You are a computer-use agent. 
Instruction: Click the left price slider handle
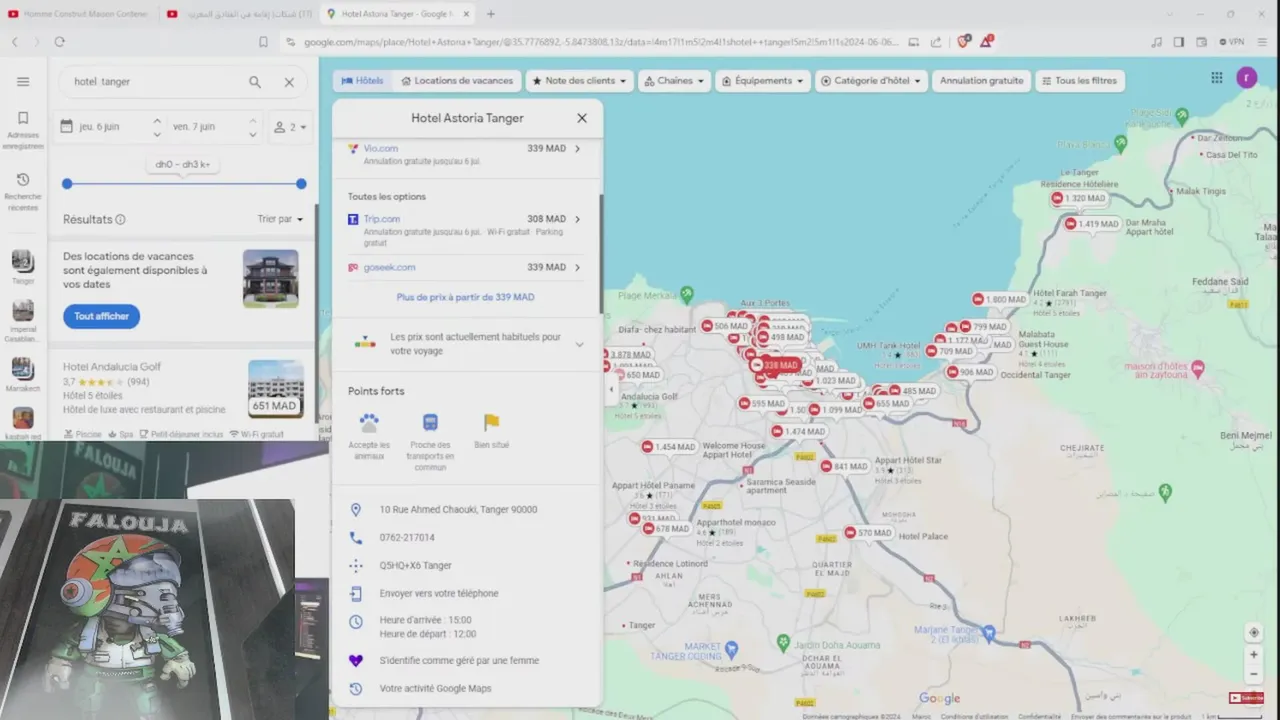pyautogui.click(x=67, y=184)
